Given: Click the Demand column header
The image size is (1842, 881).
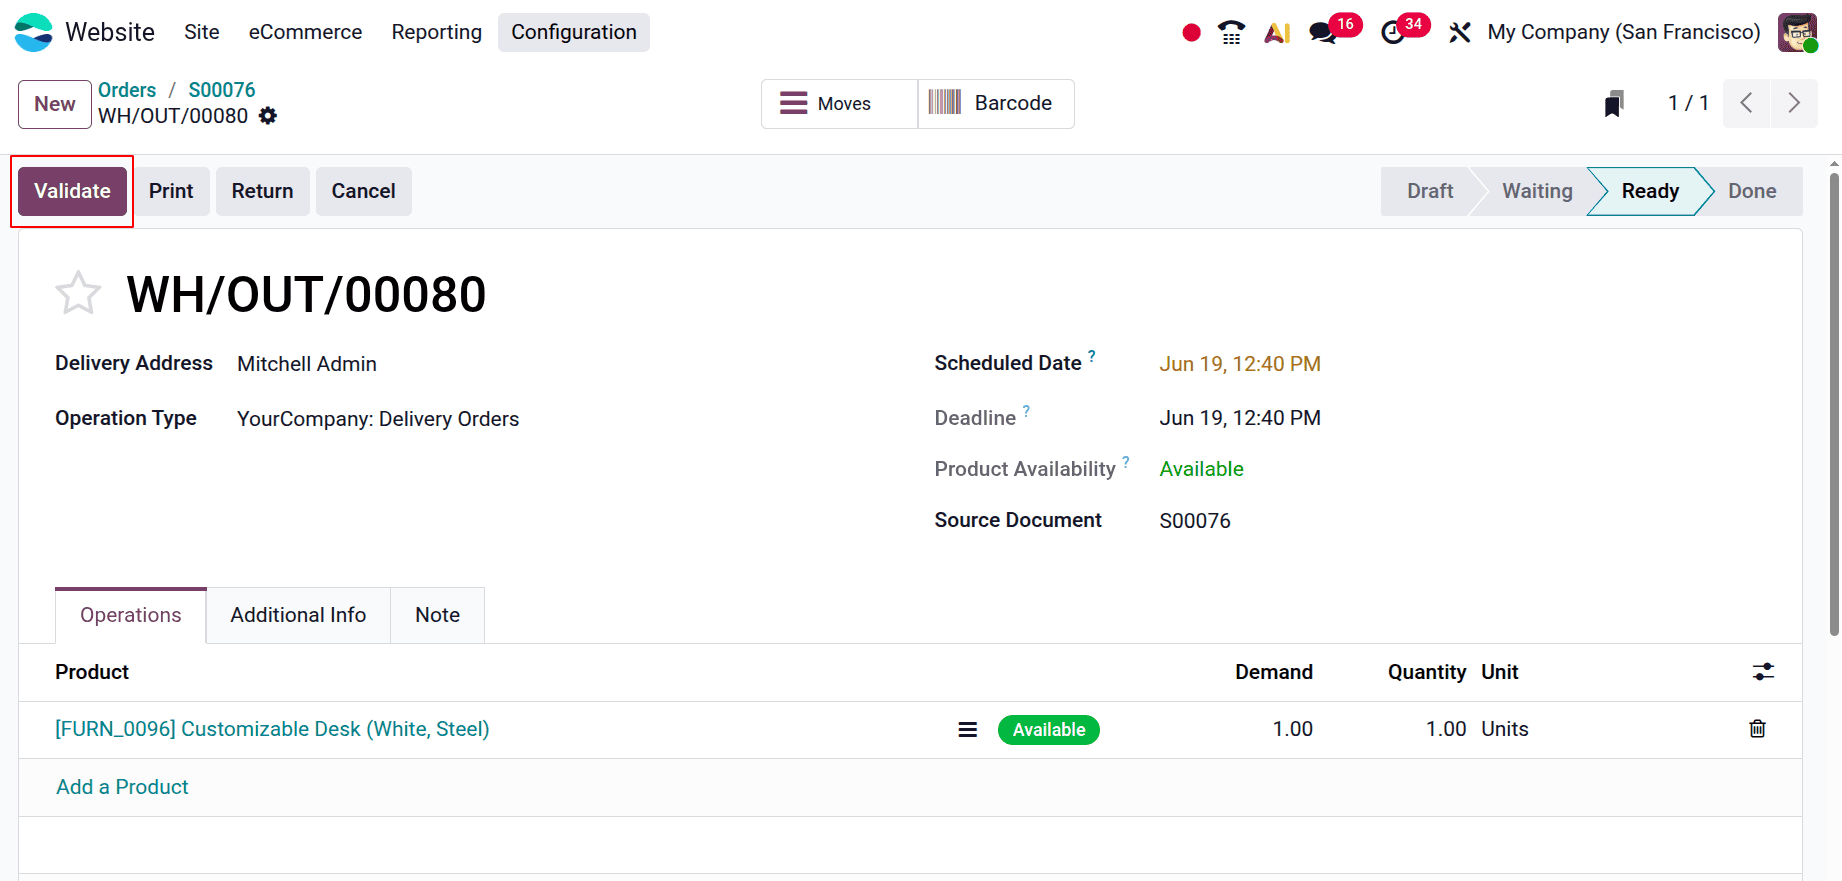Looking at the screenshot, I should click(x=1274, y=672).
